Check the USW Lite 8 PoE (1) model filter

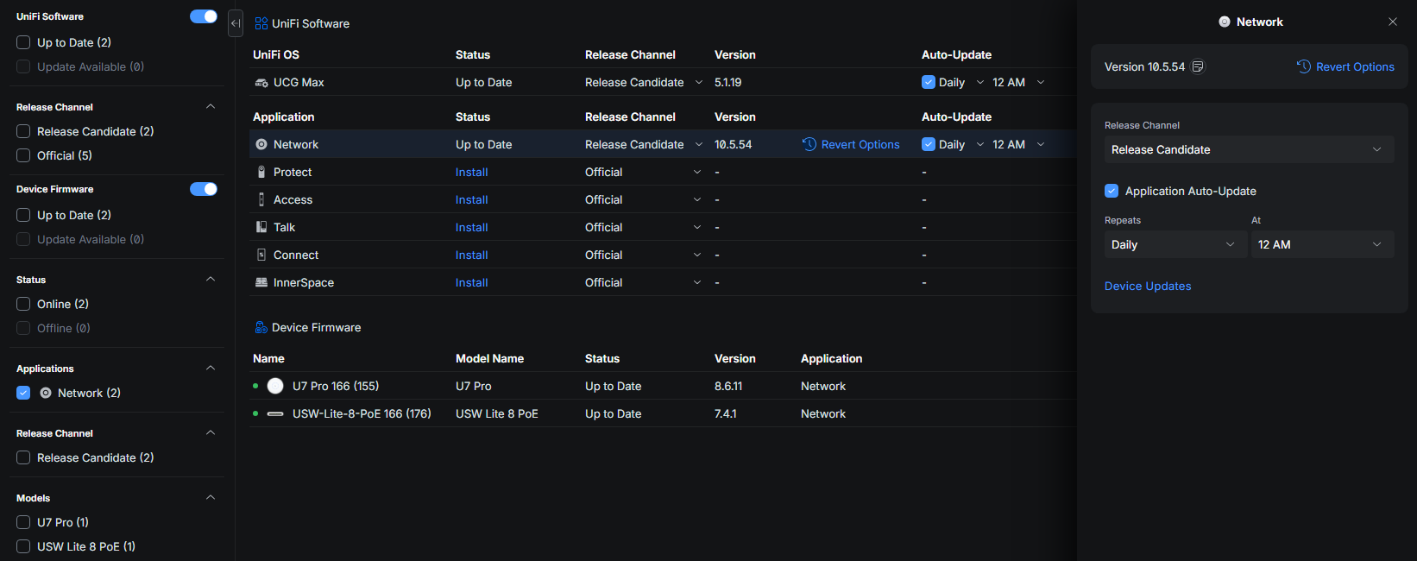click(23, 547)
